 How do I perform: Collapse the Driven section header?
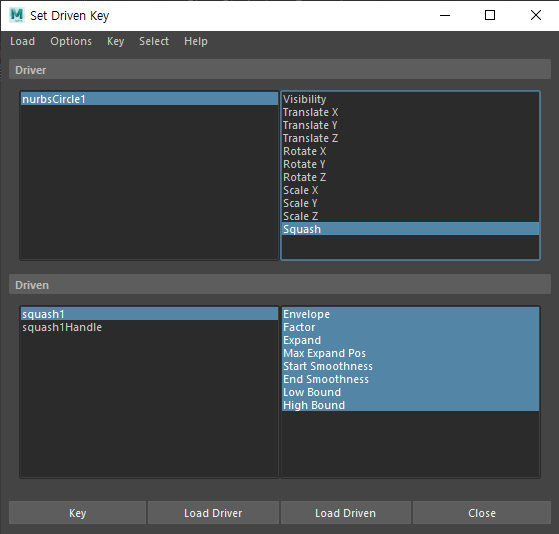tap(280, 284)
